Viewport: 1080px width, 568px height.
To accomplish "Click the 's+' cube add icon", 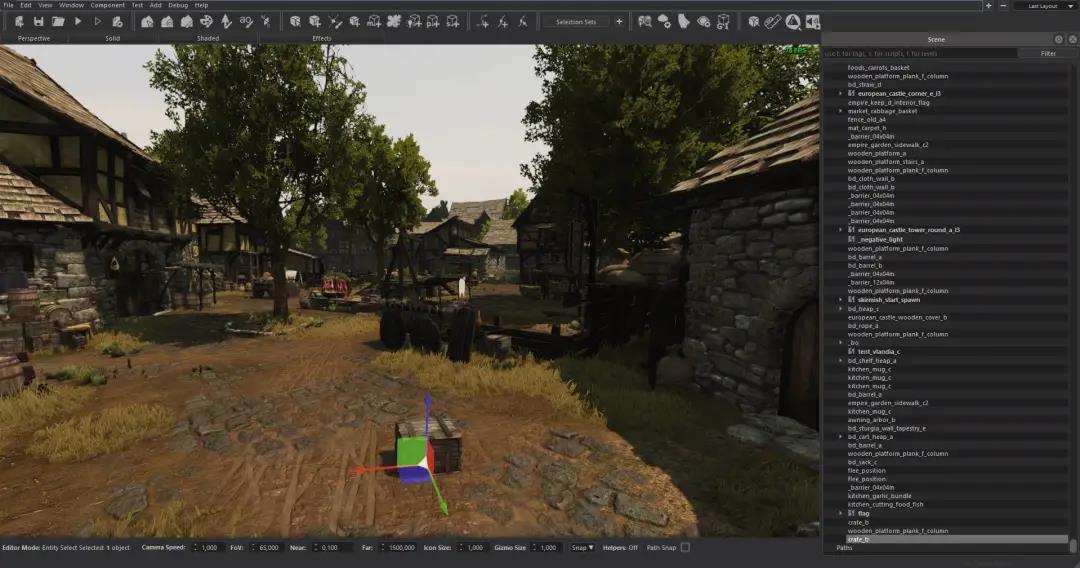I will 453,22.
